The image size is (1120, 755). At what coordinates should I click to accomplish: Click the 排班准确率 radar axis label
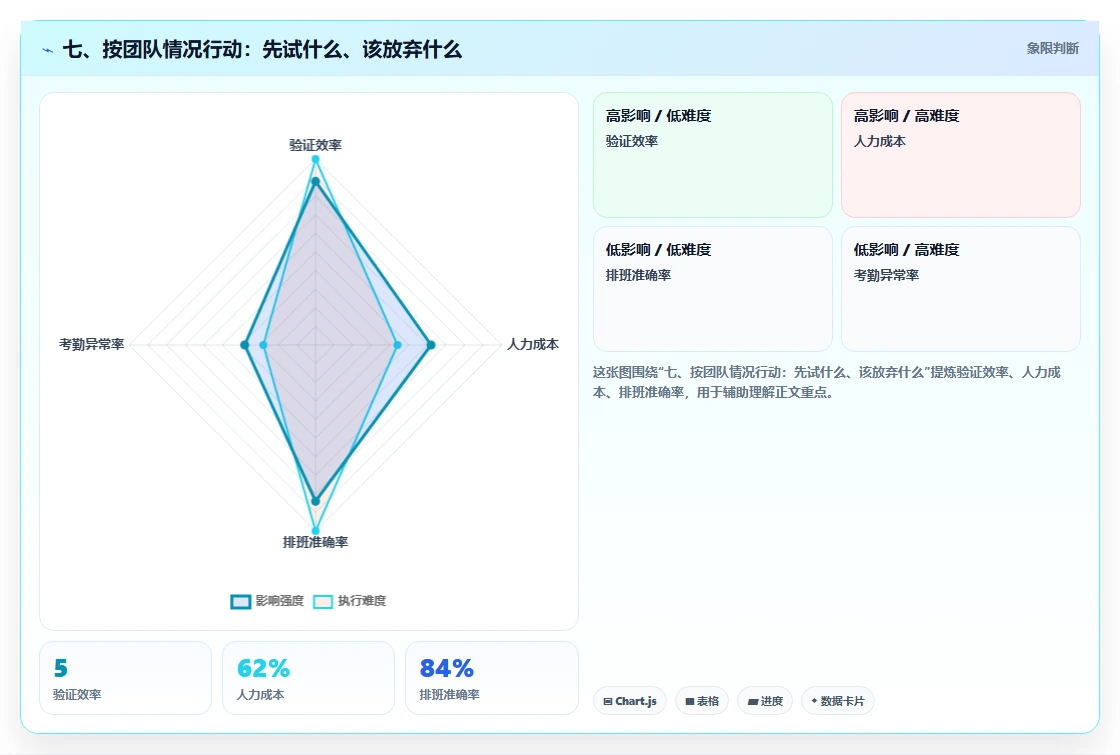click(315, 542)
